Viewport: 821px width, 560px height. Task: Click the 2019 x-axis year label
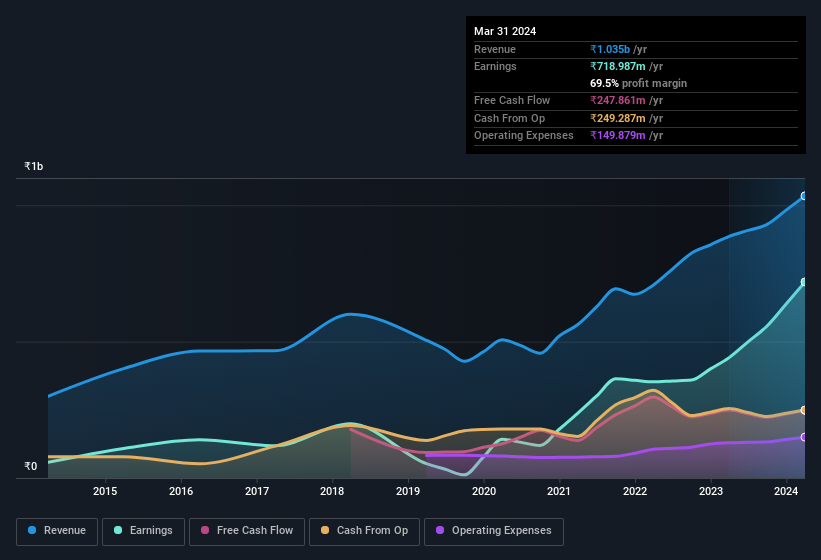coord(408,491)
